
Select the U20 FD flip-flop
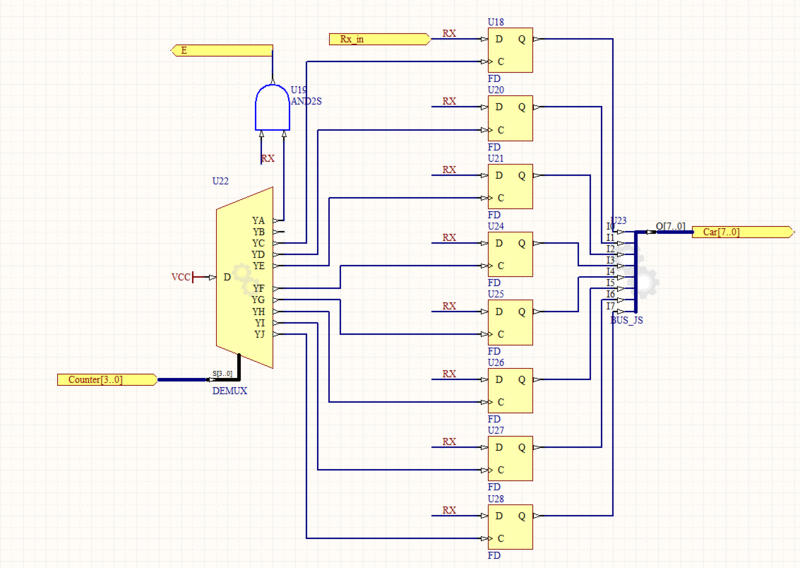pos(509,118)
